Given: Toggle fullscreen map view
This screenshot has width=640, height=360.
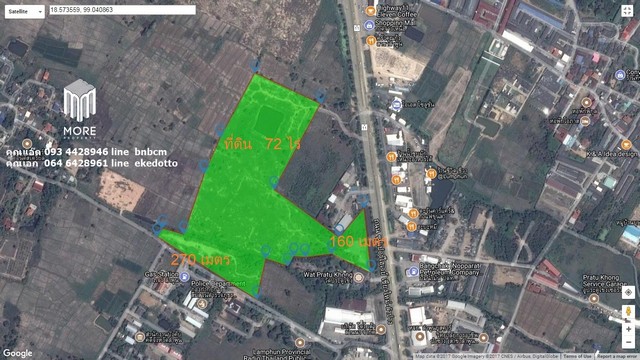Looking at the screenshot, I should click(x=627, y=11).
